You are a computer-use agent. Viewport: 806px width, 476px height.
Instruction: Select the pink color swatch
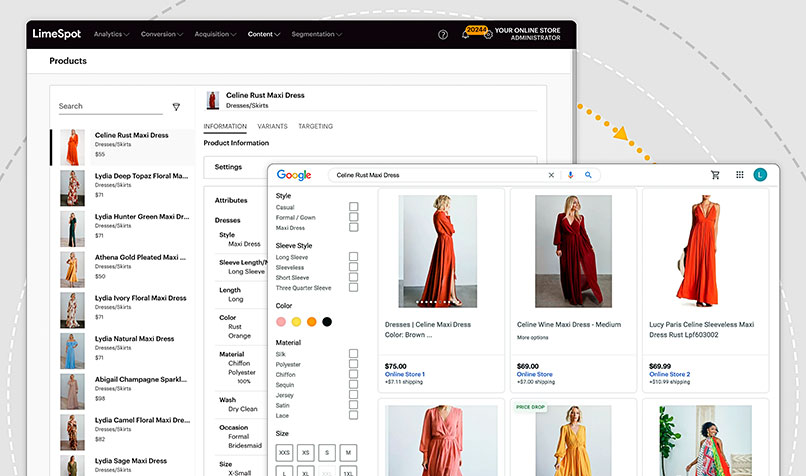tap(281, 322)
